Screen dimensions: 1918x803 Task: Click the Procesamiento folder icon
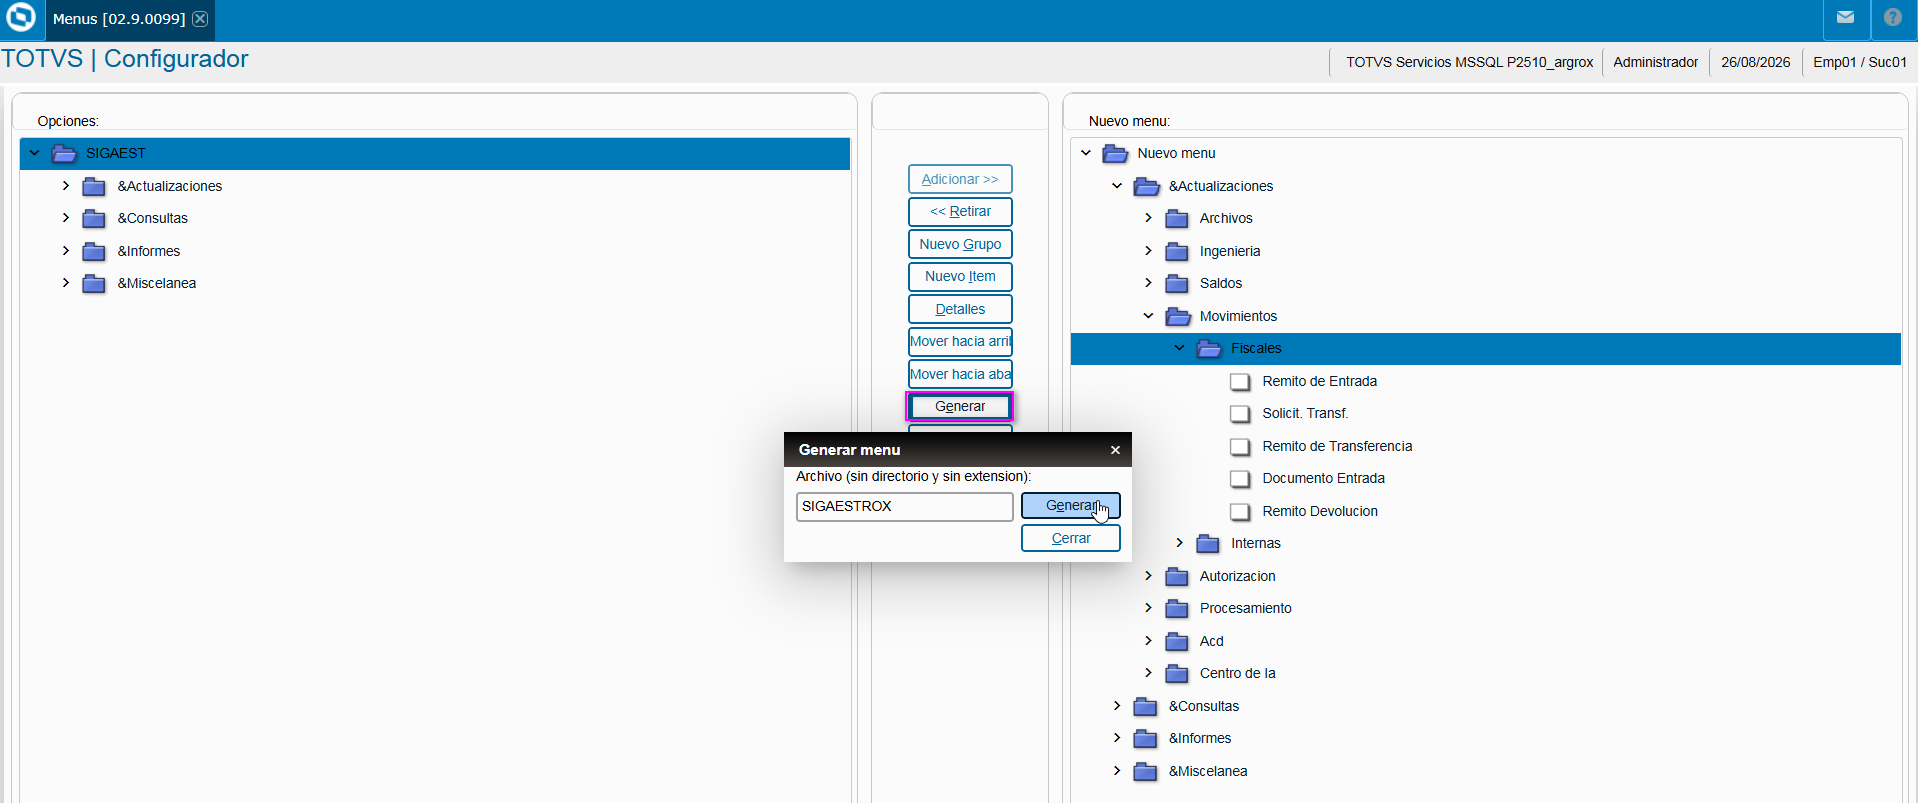tap(1177, 608)
